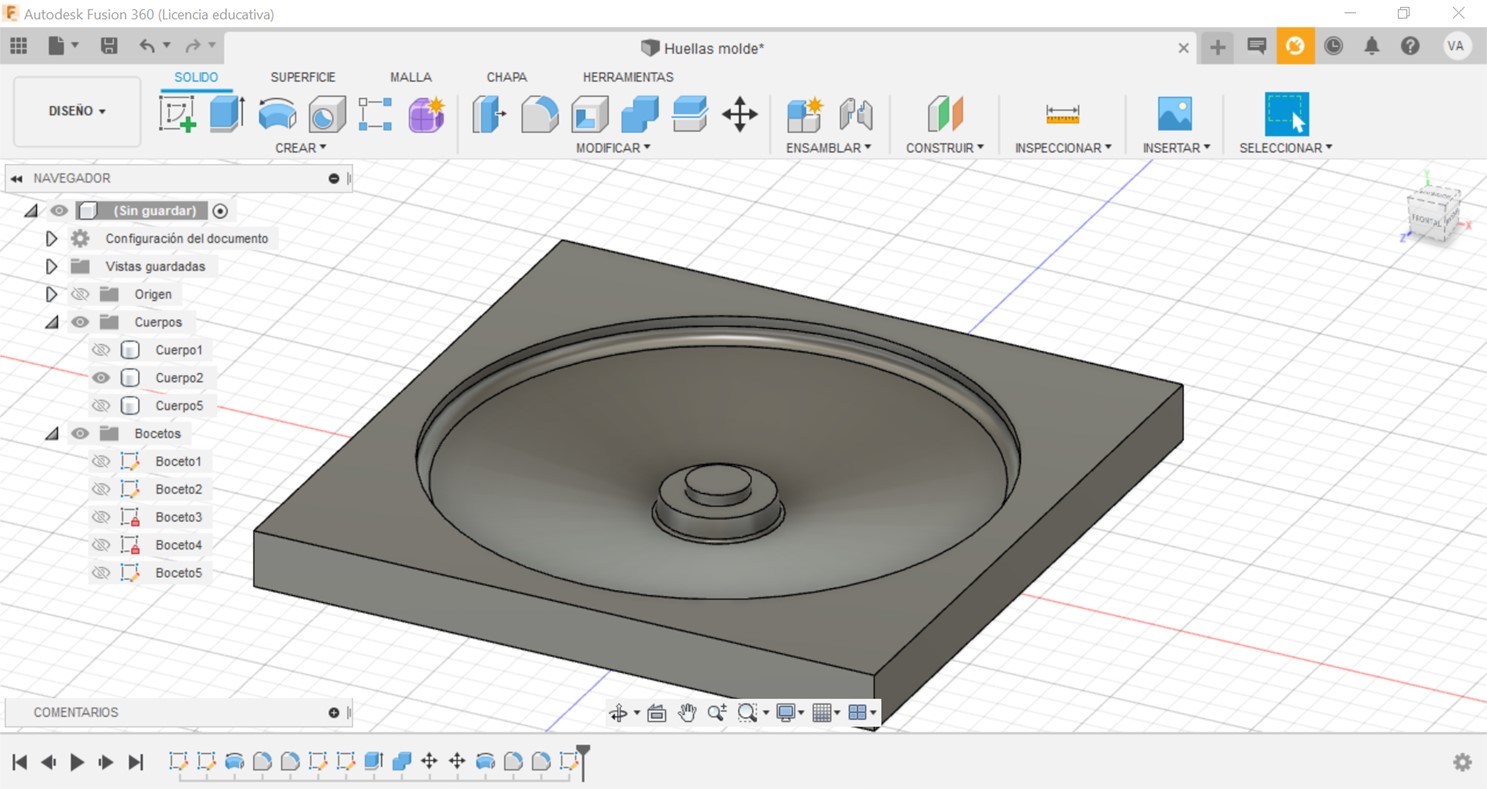Hide Cuerpo2 with its eye icon

[101, 378]
